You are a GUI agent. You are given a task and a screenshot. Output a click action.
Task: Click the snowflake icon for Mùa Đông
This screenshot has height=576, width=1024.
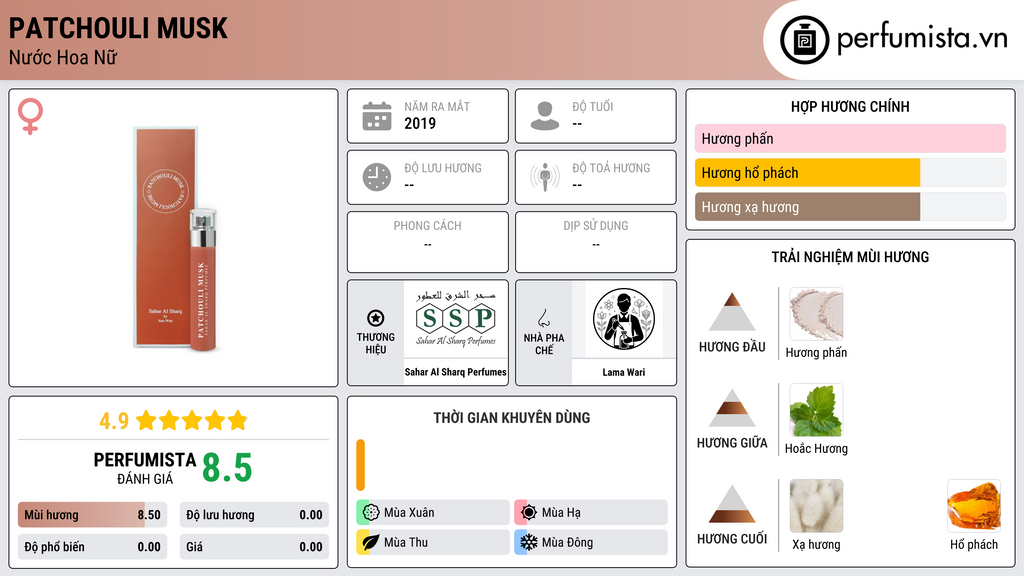point(529,542)
